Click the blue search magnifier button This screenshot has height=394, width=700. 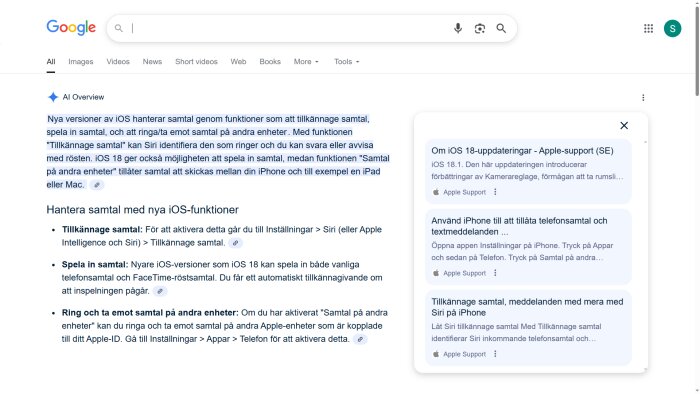pos(501,28)
